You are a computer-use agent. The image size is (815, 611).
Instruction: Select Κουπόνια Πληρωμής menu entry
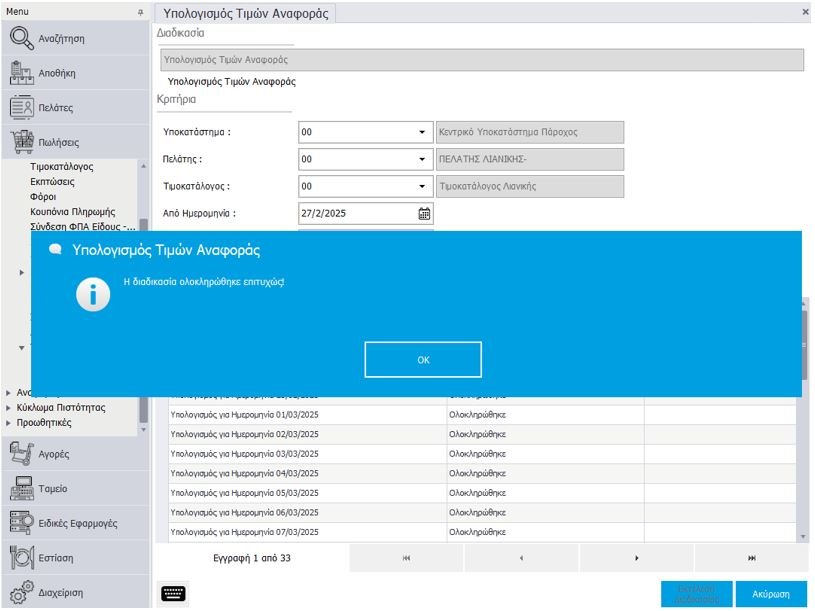click(x=73, y=212)
